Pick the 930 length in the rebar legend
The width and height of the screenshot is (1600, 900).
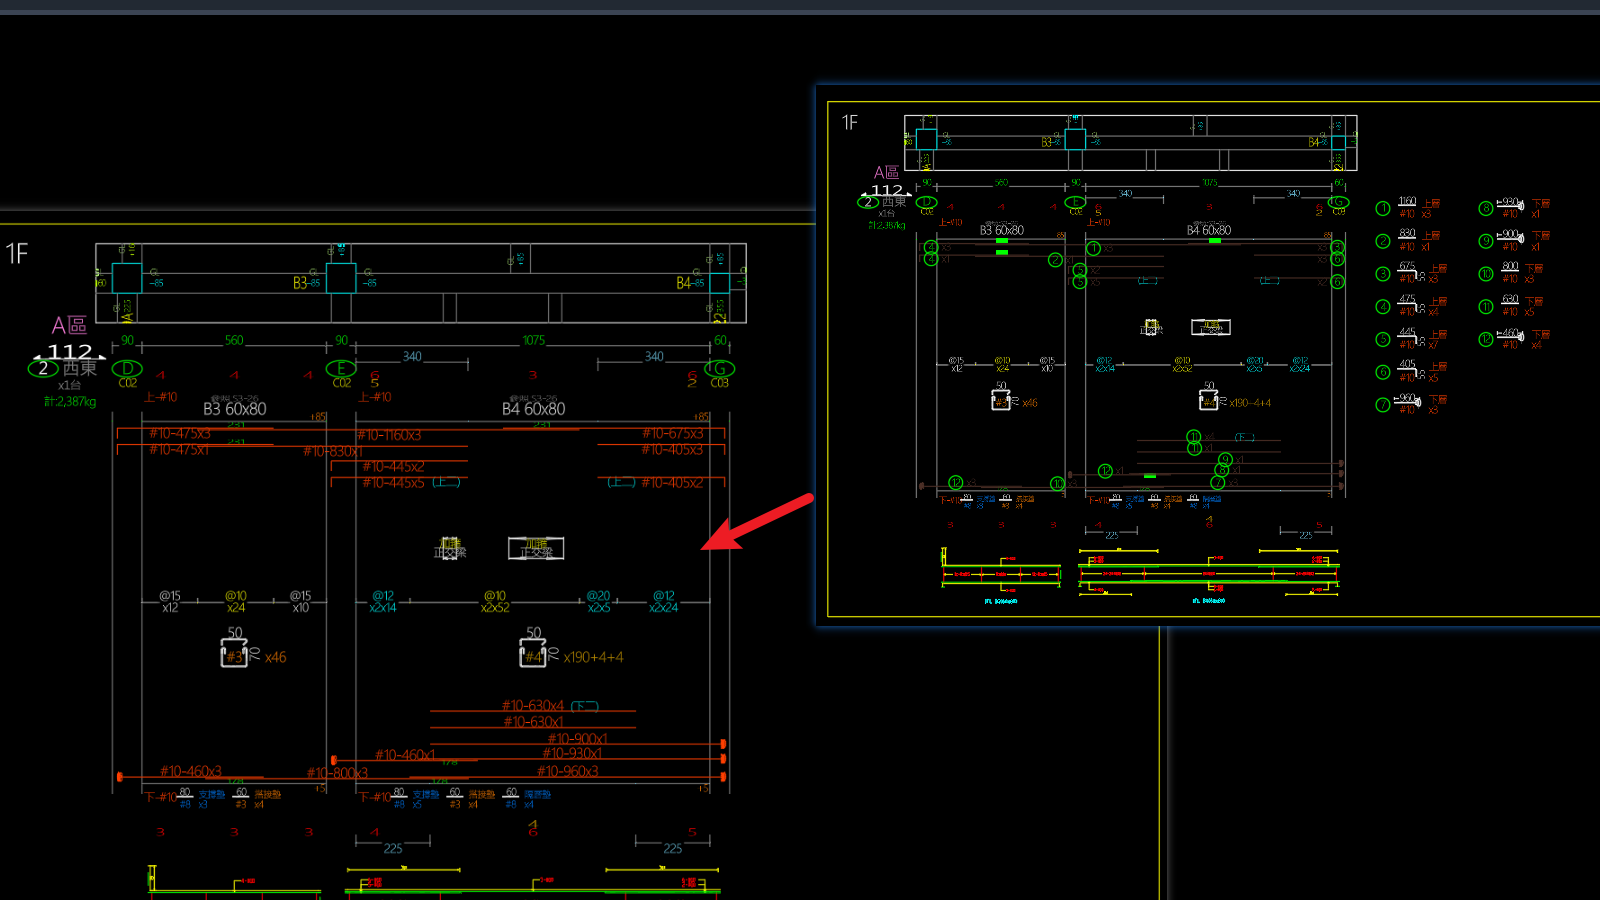(1510, 202)
